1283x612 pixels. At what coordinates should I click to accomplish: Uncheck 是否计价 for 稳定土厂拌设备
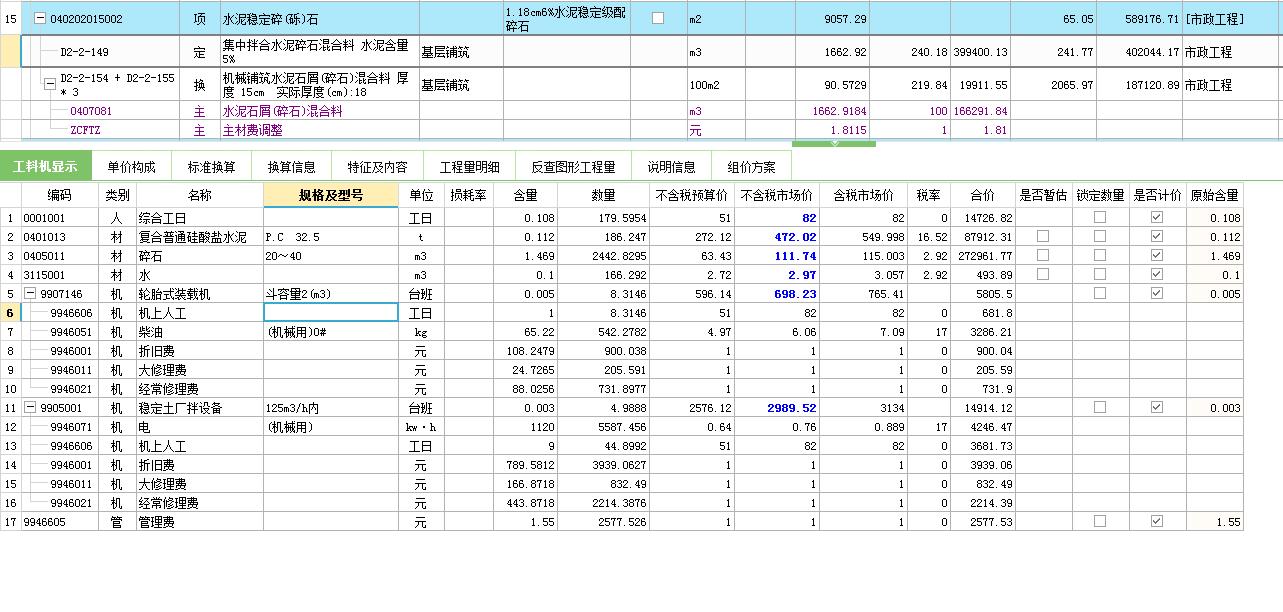pos(1157,408)
